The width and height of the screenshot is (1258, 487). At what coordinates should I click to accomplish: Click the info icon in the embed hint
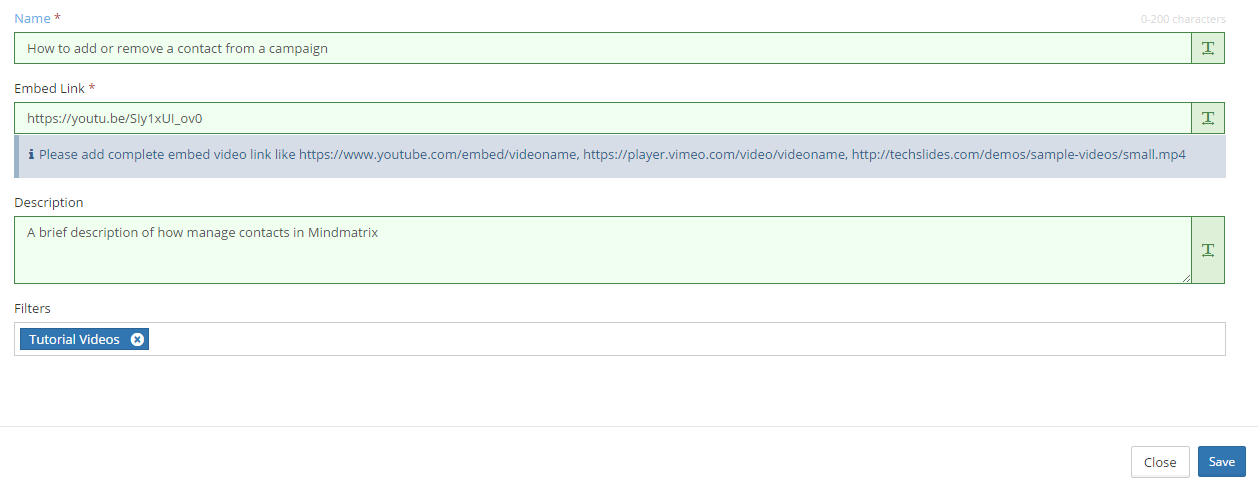31,156
